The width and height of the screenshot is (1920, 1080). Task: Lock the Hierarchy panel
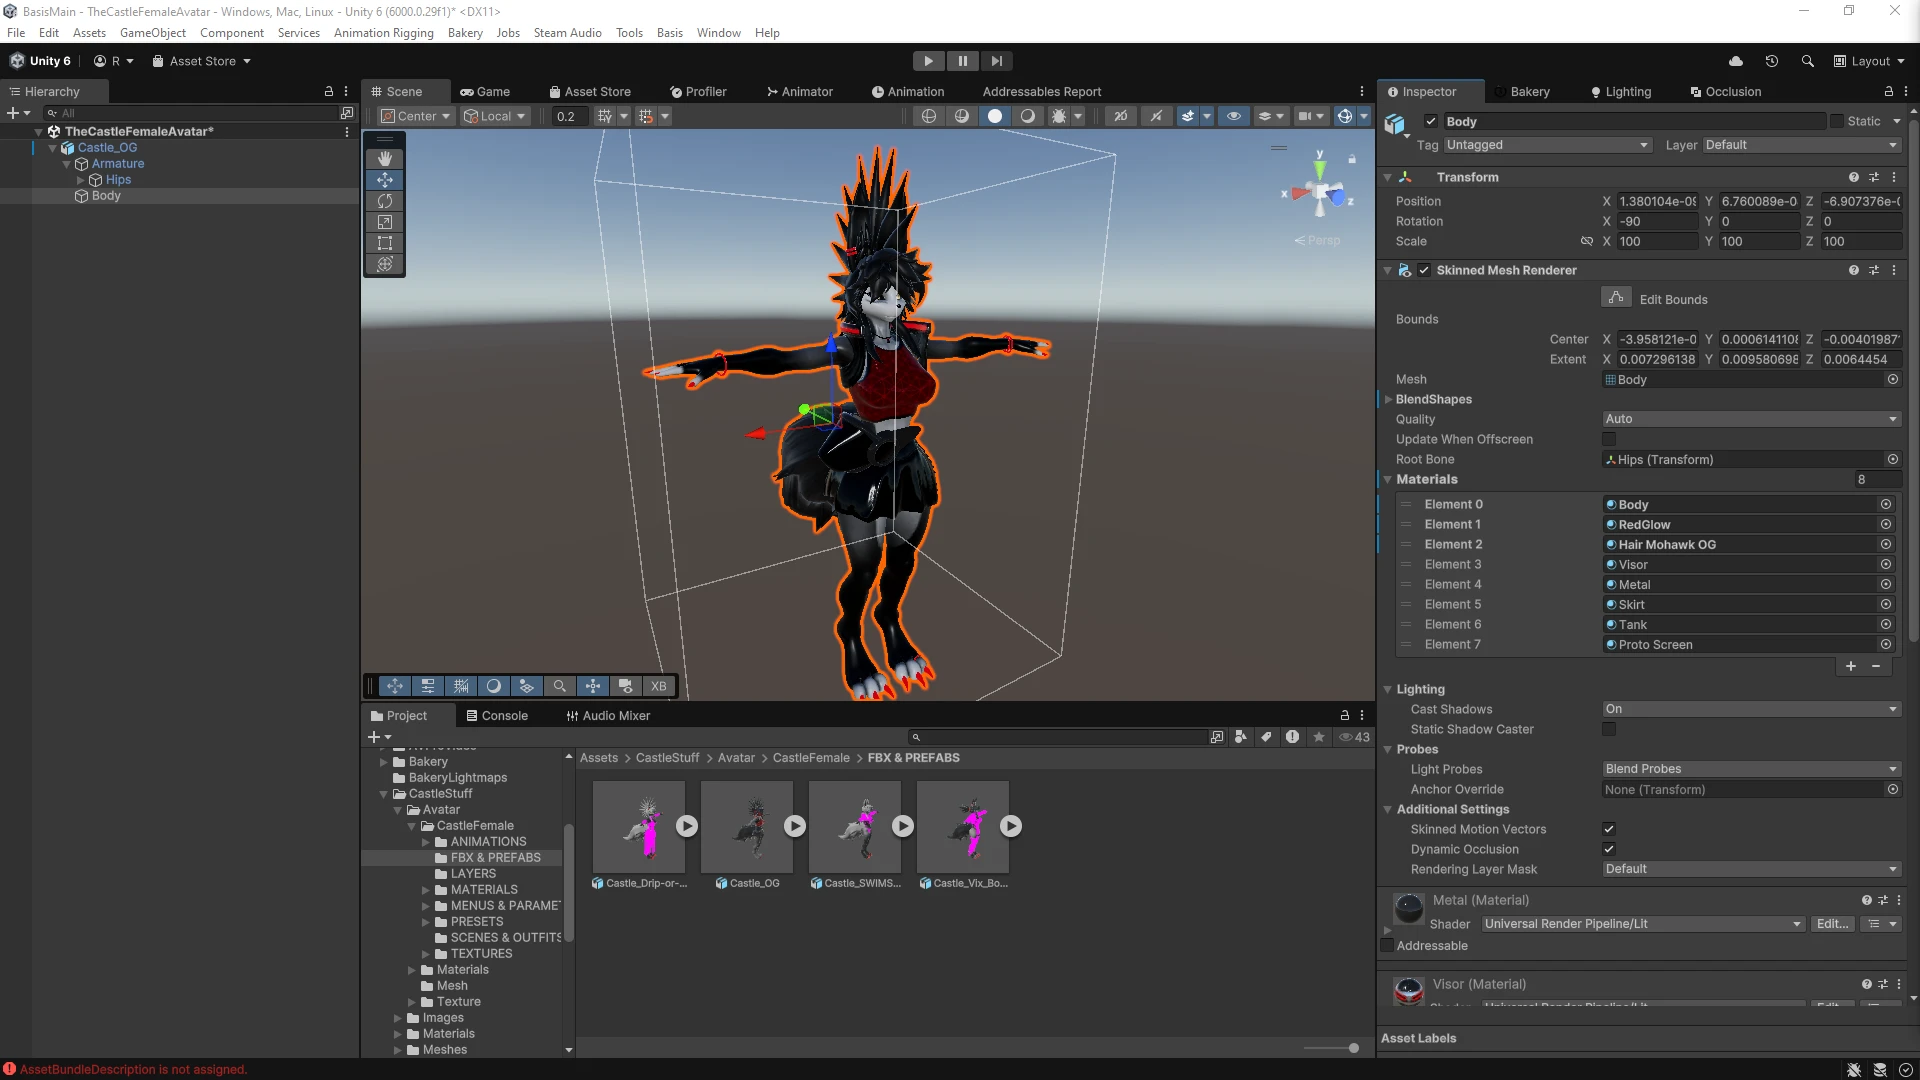[328, 91]
